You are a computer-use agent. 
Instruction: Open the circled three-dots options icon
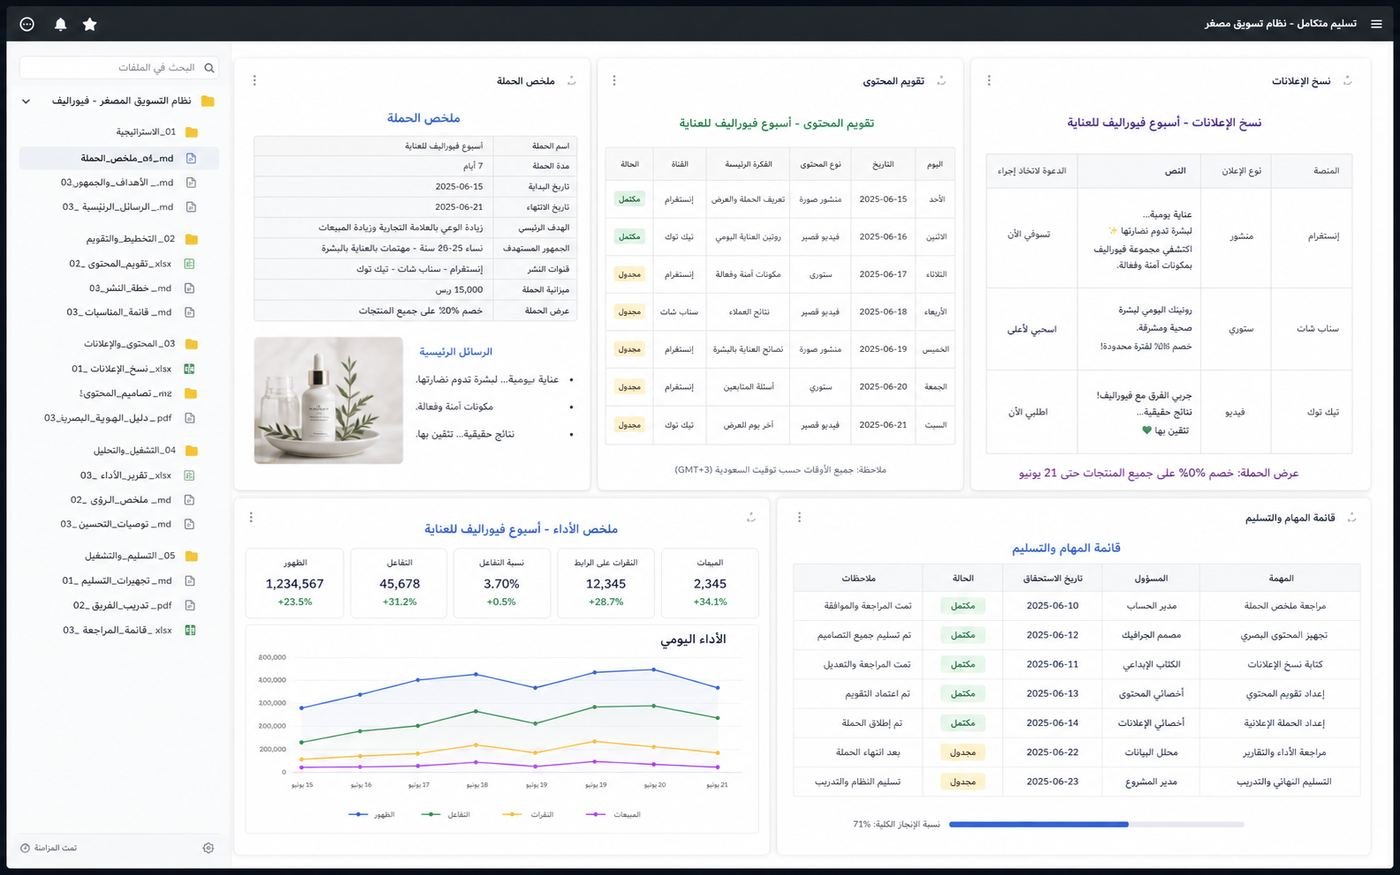click(x=27, y=24)
